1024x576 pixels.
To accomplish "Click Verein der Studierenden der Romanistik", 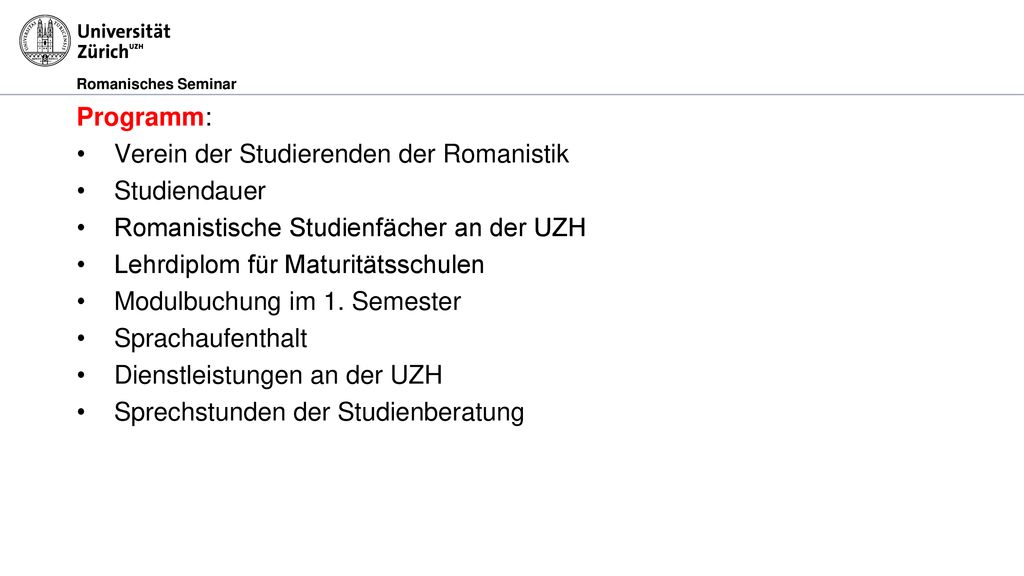I will pos(342,154).
